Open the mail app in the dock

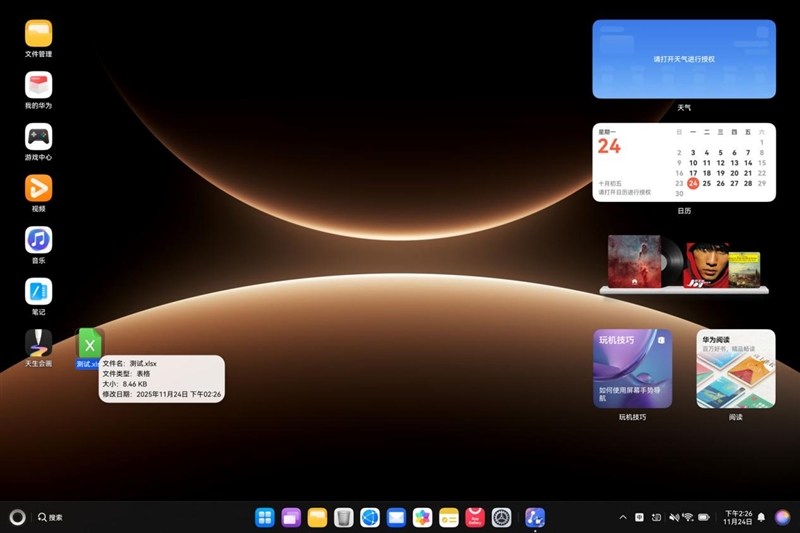point(396,517)
